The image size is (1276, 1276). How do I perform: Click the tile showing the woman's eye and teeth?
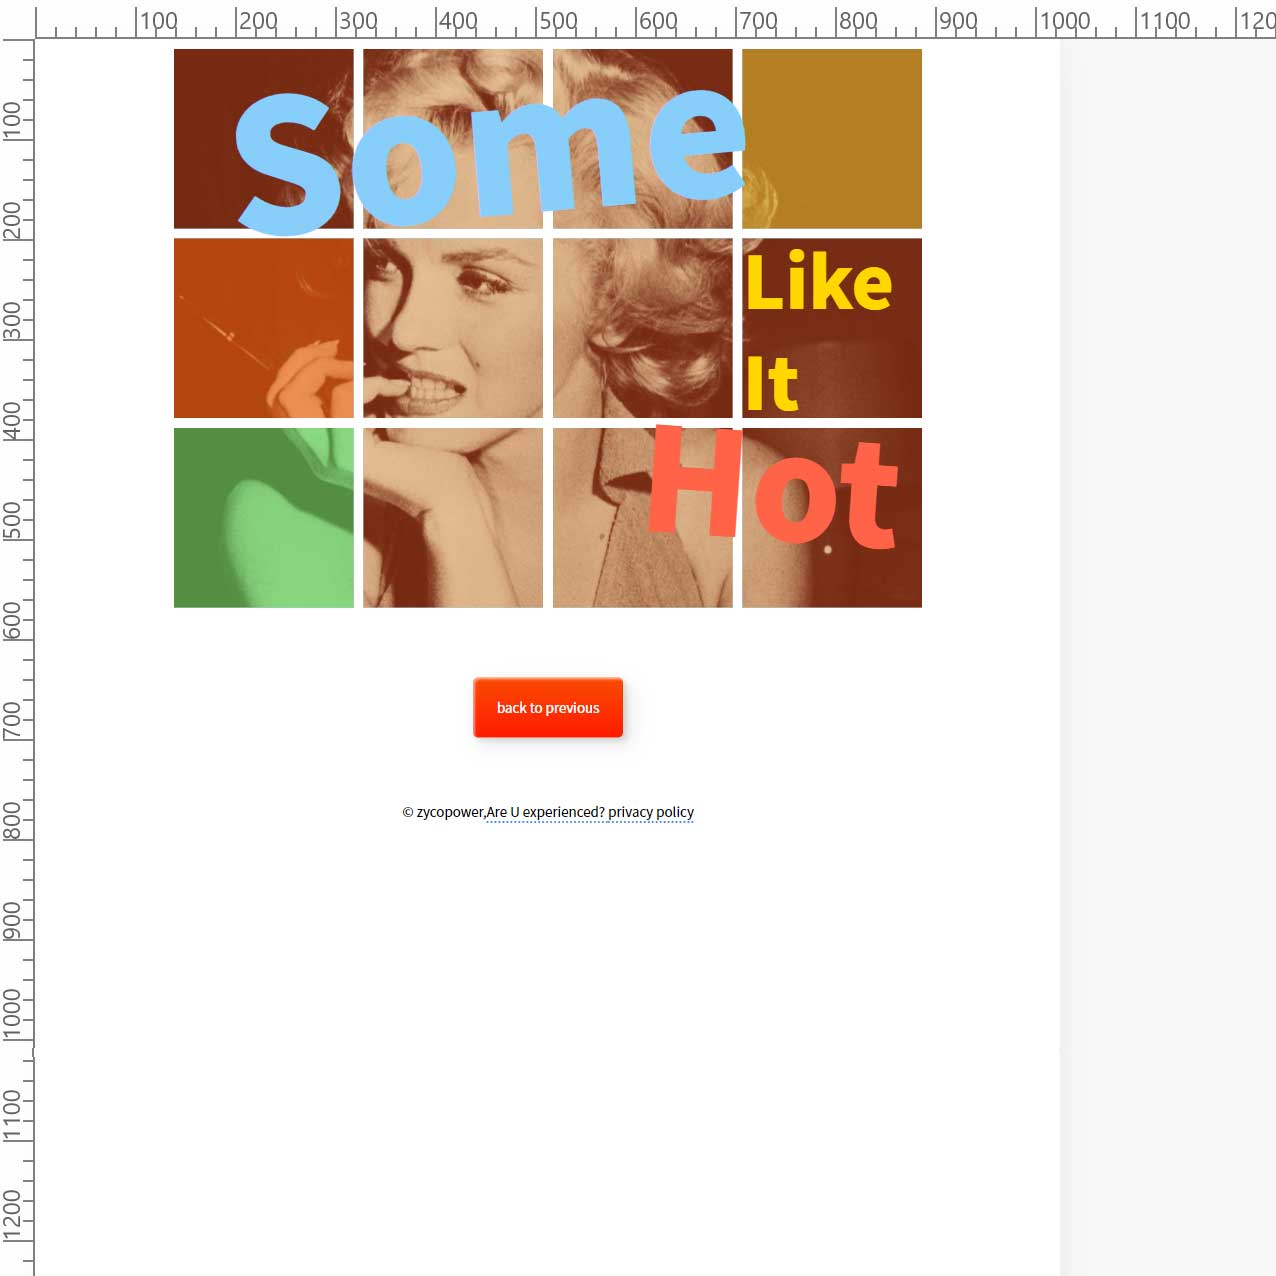coord(453,328)
